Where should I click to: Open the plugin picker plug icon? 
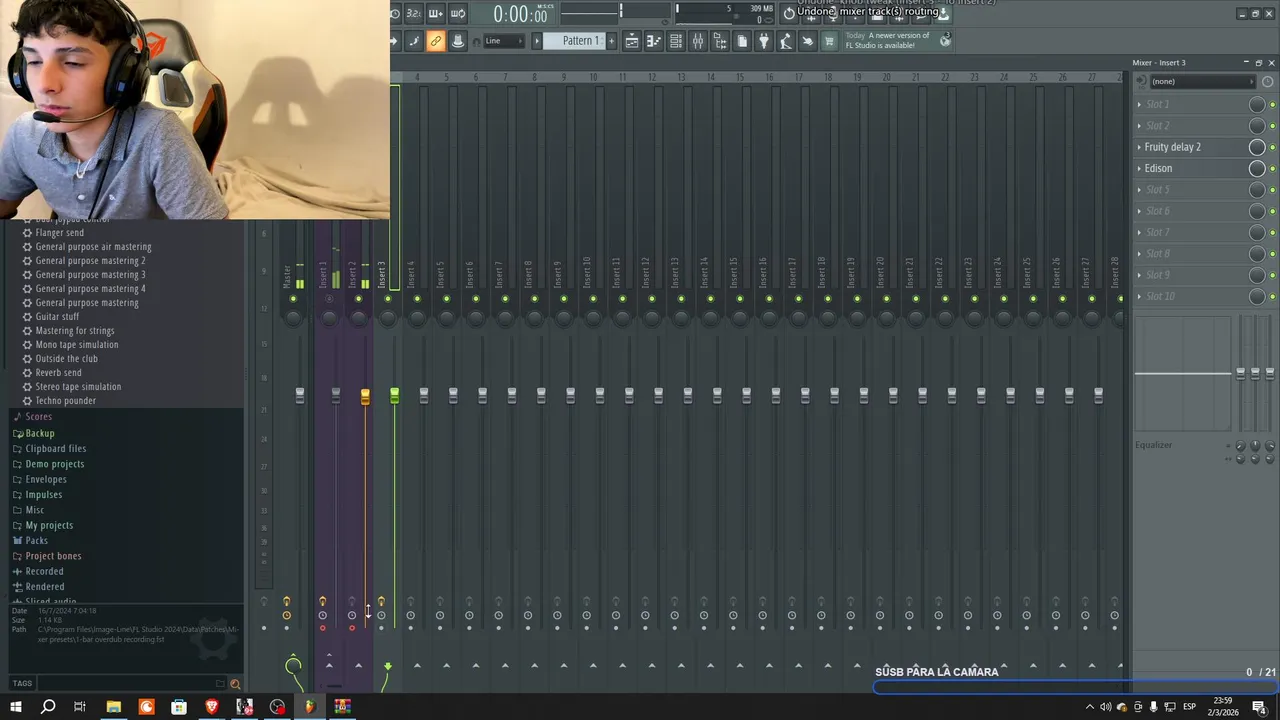coord(763,41)
